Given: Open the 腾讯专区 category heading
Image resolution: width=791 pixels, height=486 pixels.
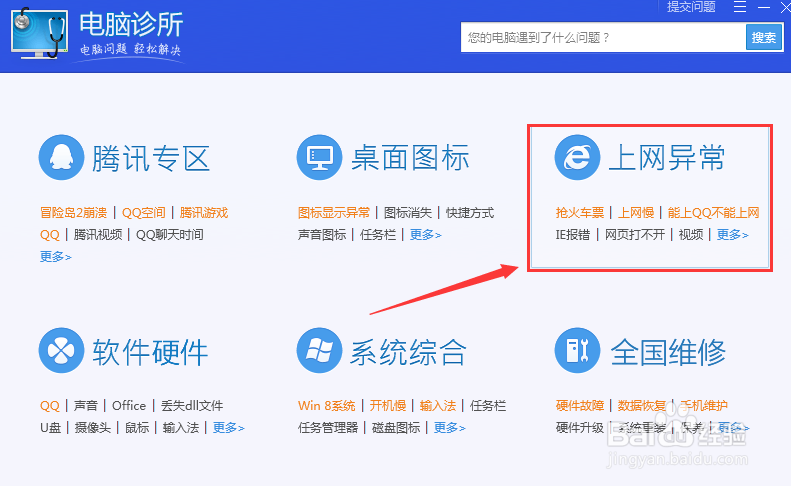Looking at the screenshot, I should tap(151, 158).
